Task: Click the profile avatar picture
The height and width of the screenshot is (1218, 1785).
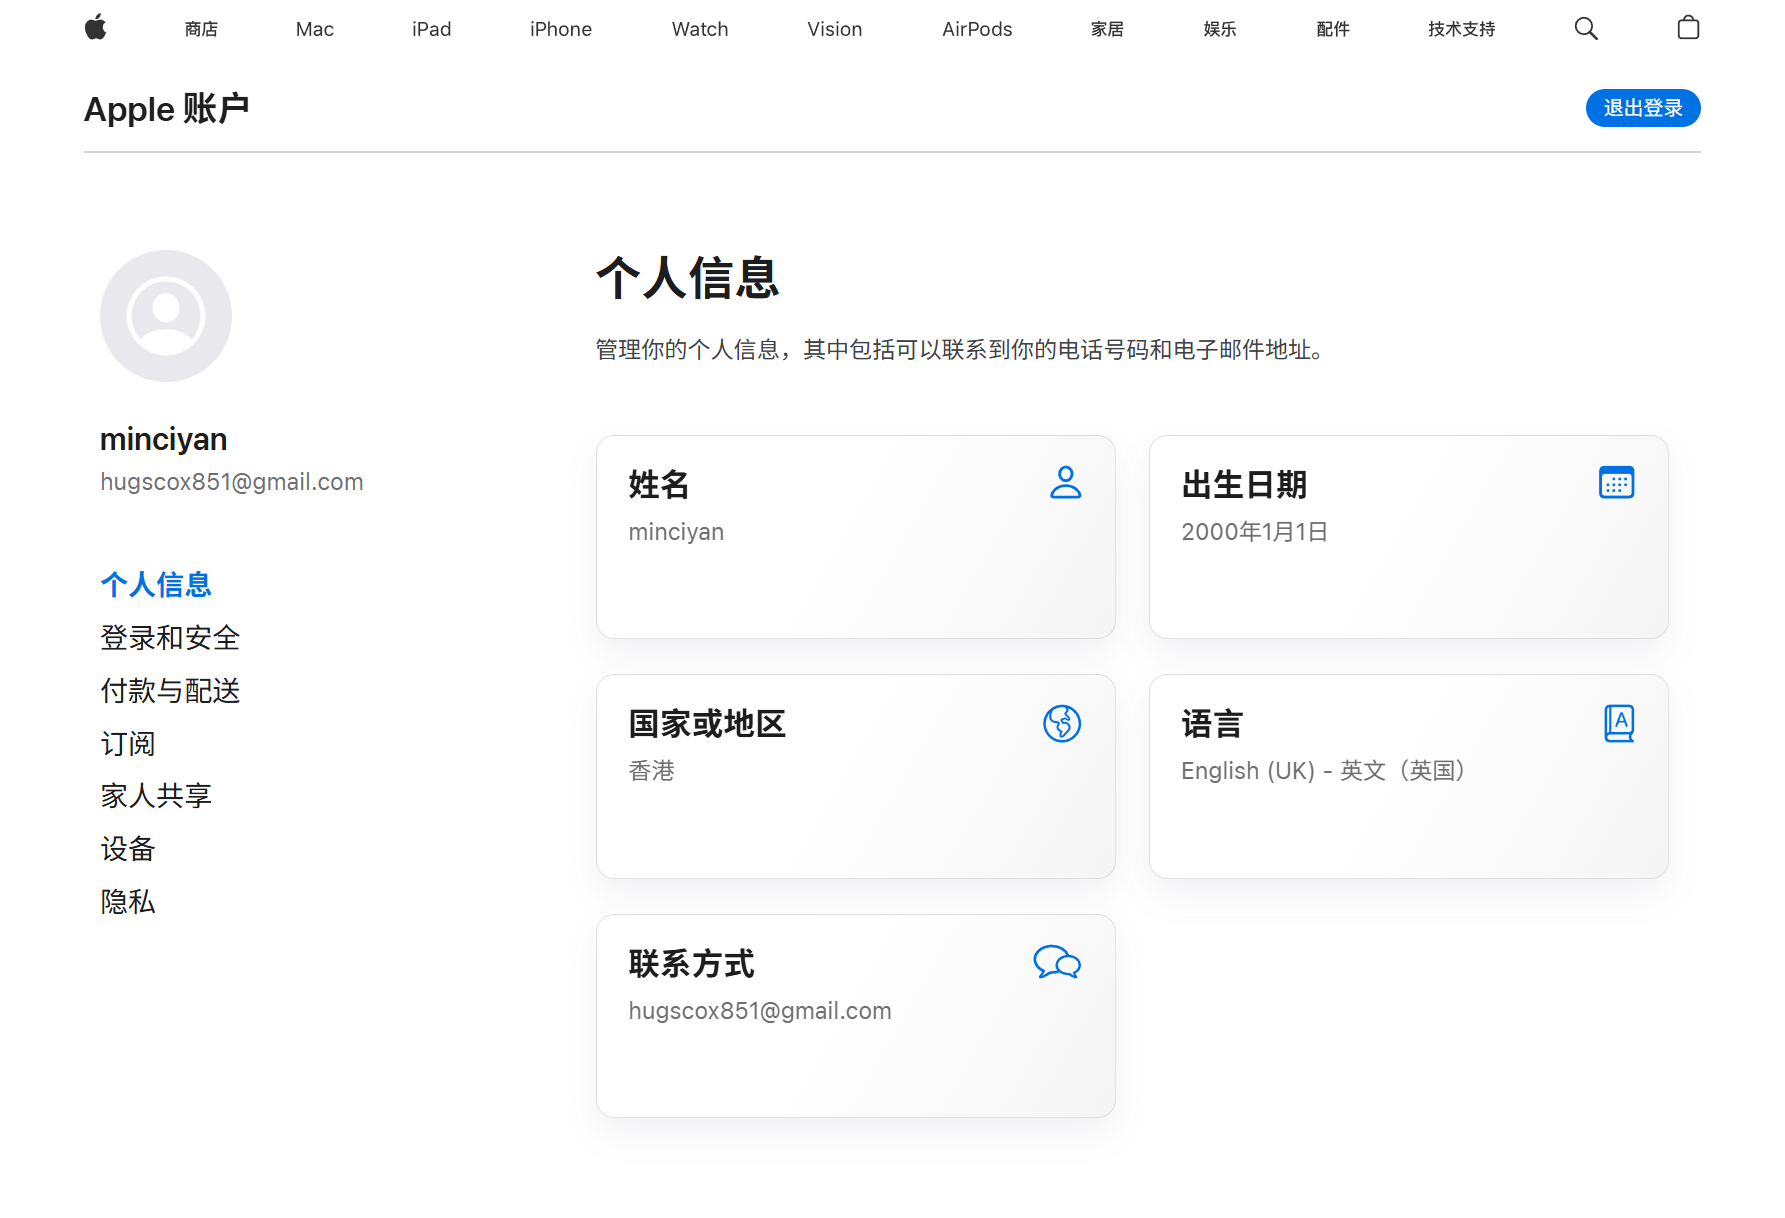Action: [166, 316]
